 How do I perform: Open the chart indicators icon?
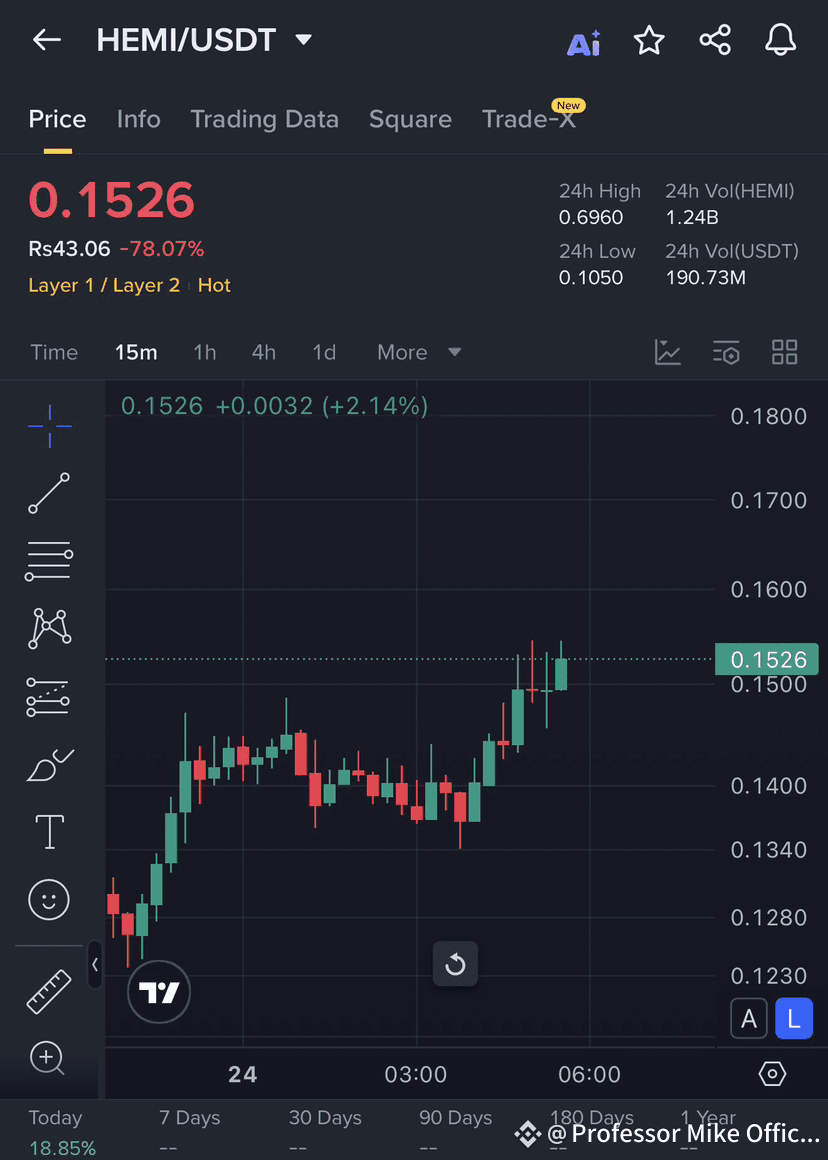[667, 352]
